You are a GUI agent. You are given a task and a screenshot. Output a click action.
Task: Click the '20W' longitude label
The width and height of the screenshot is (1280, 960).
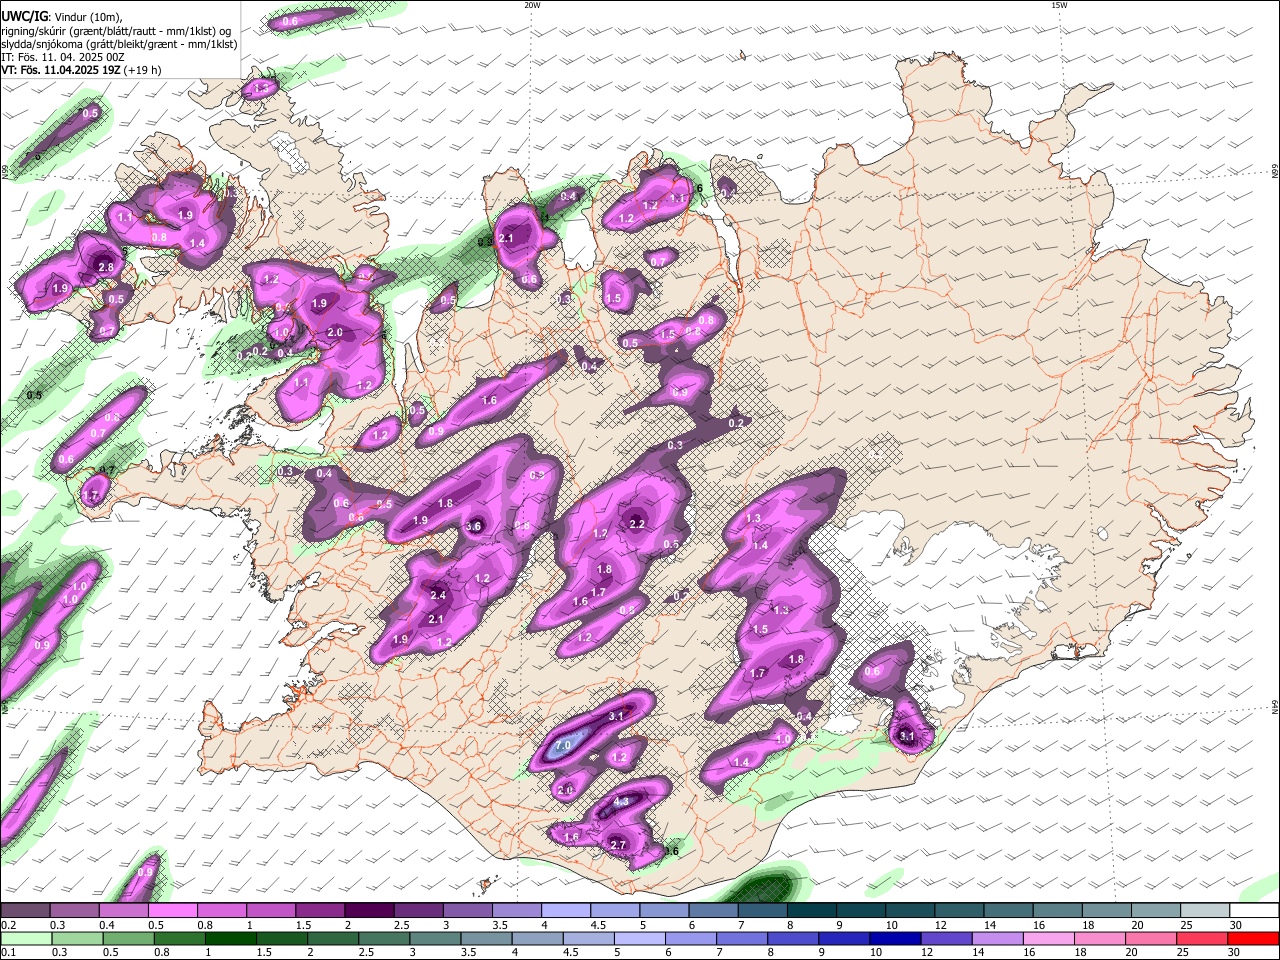click(532, 4)
